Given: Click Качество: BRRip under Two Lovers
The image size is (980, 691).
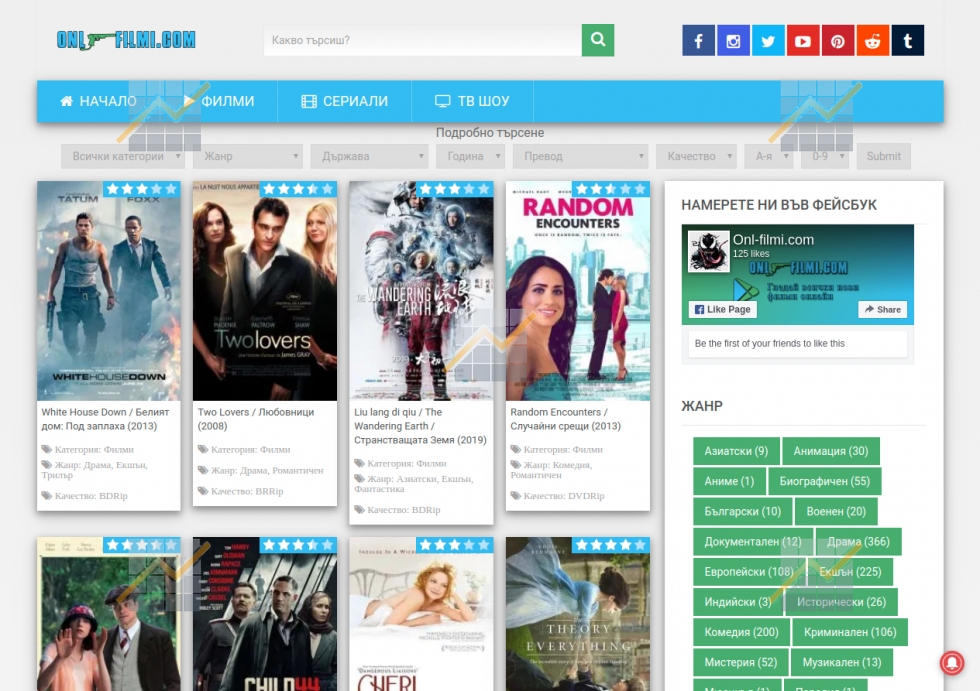Looking at the screenshot, I should (x=241, y=492).
